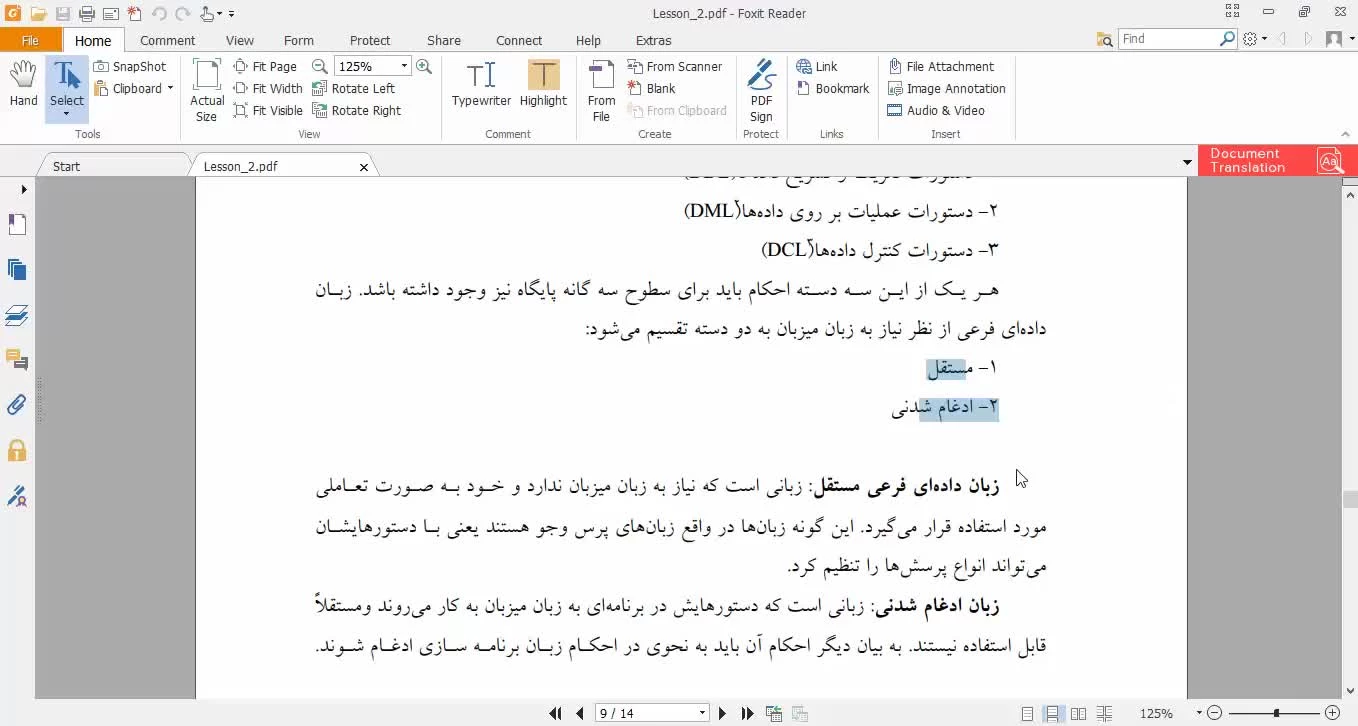
Task: Zoom out using the magnifier minus icon
Action: tap(320, 66)
